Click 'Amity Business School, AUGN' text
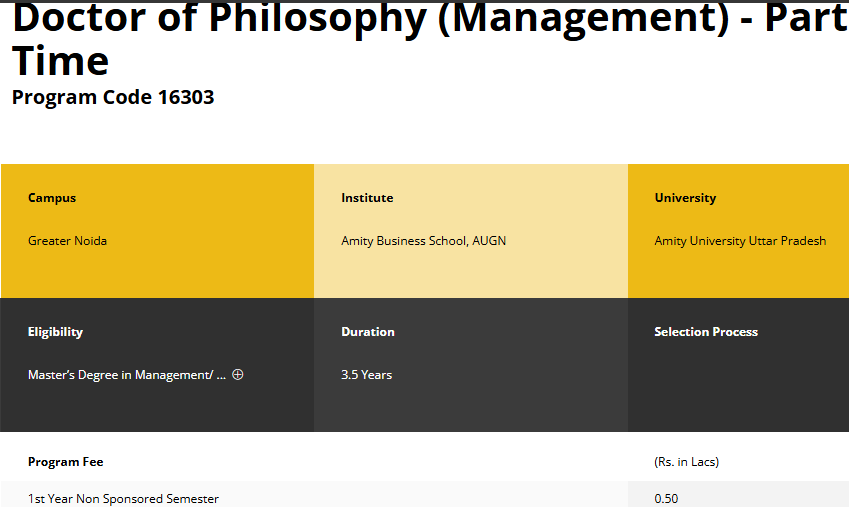The height and width of the screenshot is (507, 849). click(x=423, y=240)
